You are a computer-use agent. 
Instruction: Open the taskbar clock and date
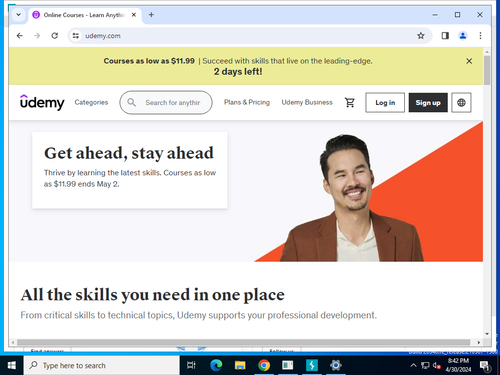tap(458, 365)
